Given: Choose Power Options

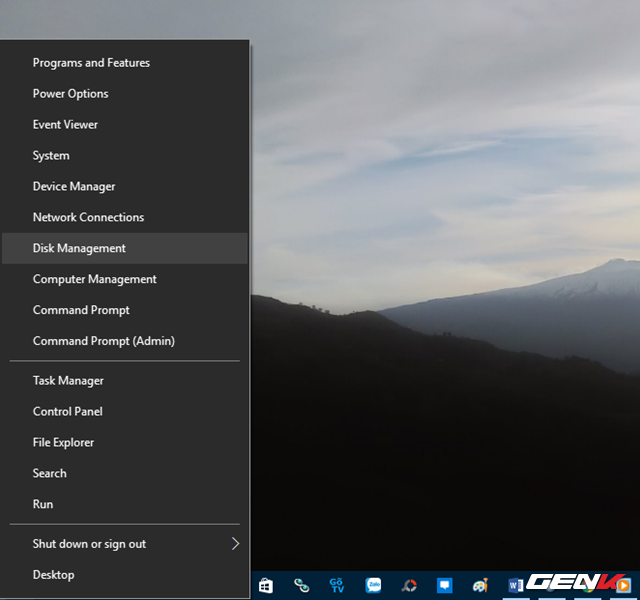Looking at the screenshot, I should coord(70,94).
